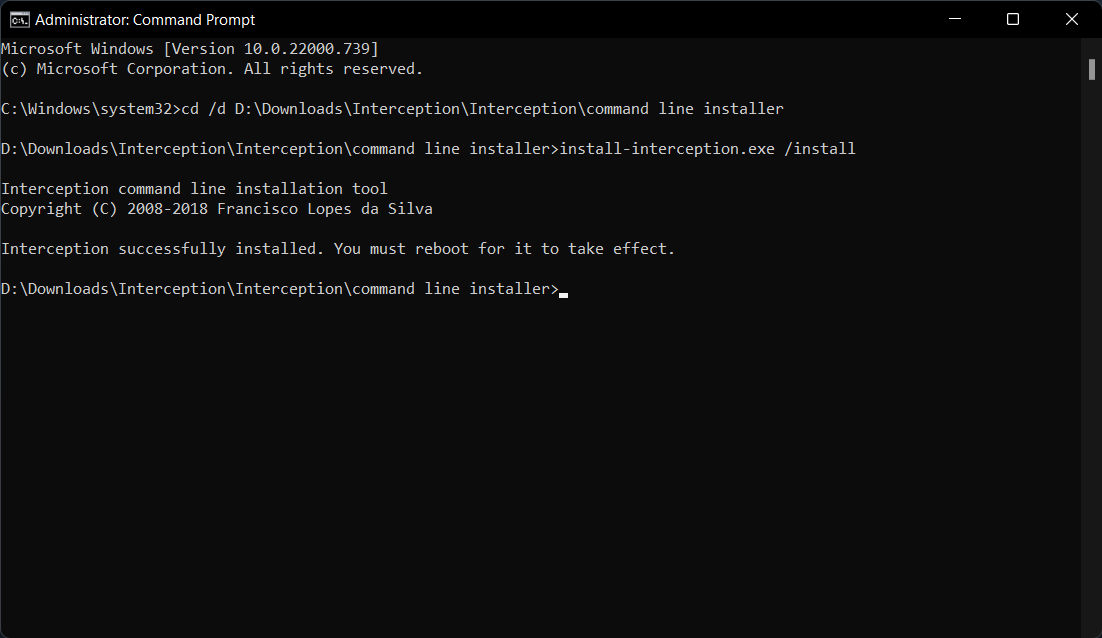The width and height of the screenshot is (1102, 638).
Task: Click the "C:\Windows\system32>" prompt text
Action: point(89,109)
